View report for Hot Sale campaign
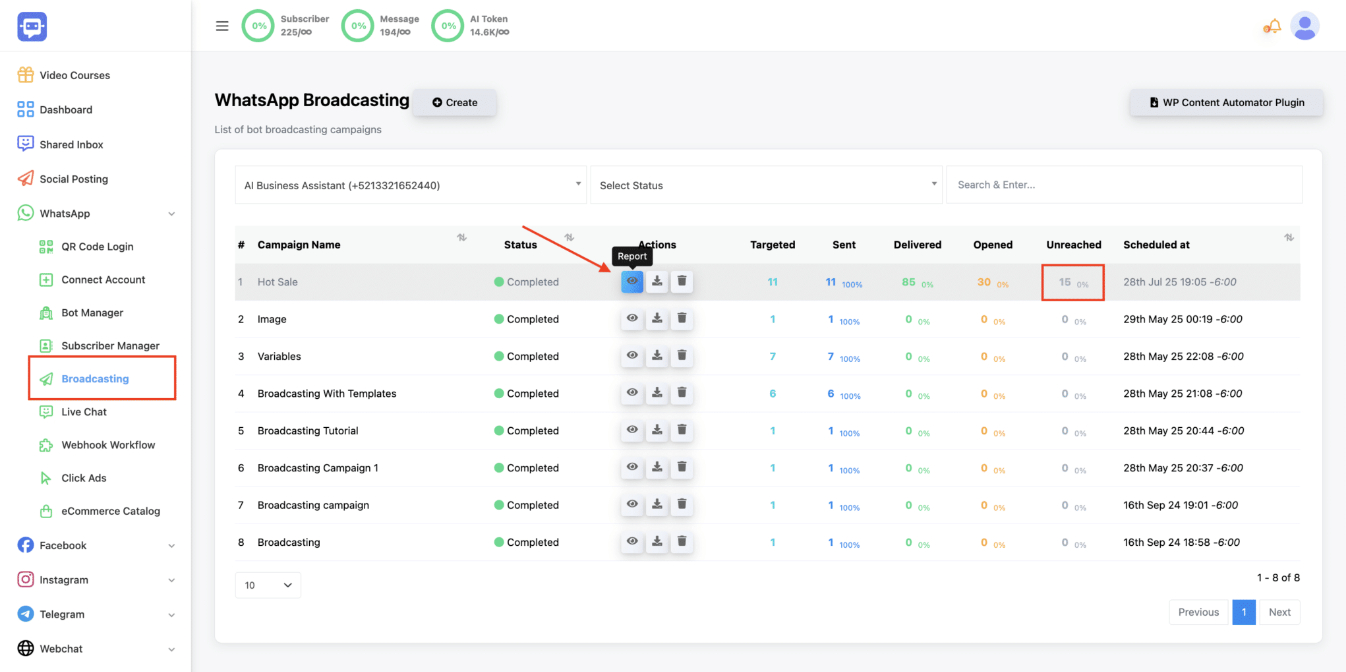This screenshot has width=1346, height=672. click(632, 282)
